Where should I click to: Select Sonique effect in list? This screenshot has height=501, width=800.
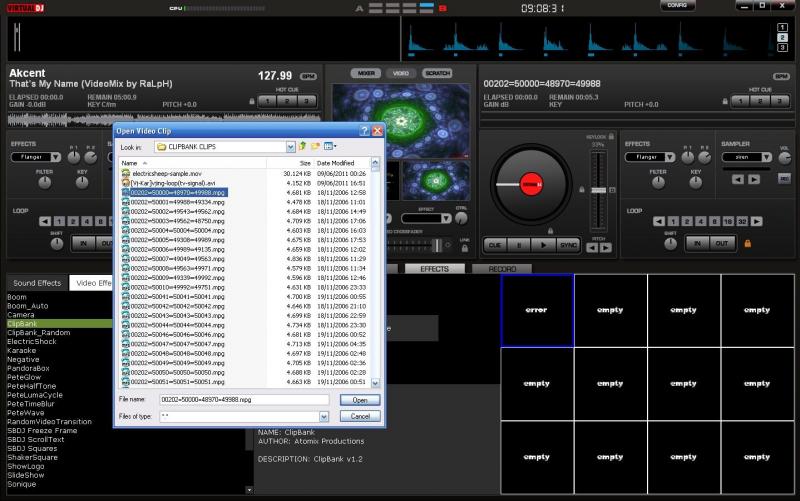[21, 484]
